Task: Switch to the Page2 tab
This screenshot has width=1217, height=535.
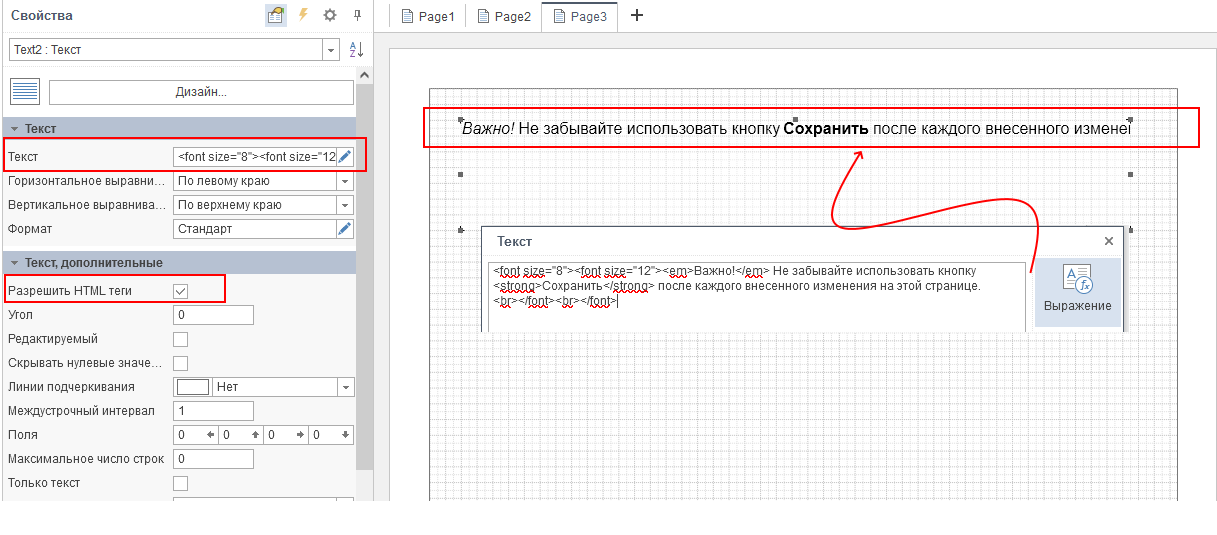Action: [x=504, y=17]
